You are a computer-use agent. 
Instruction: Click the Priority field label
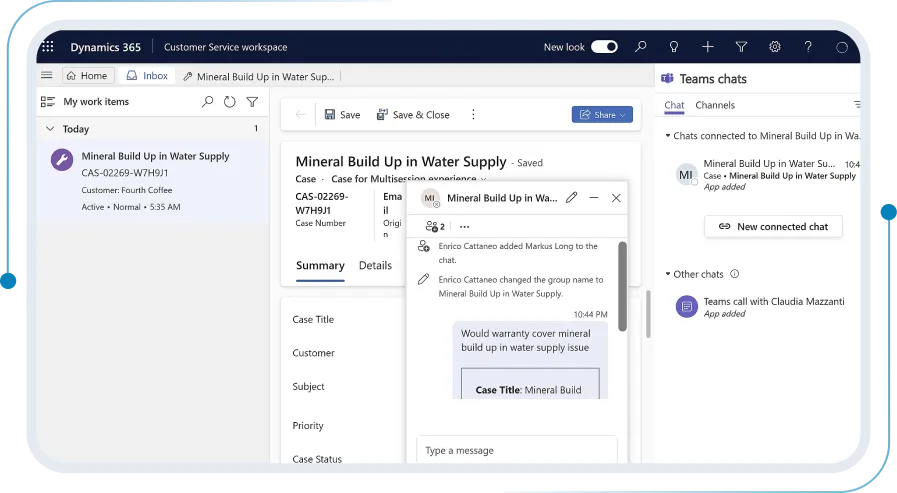tap(308, 426)
